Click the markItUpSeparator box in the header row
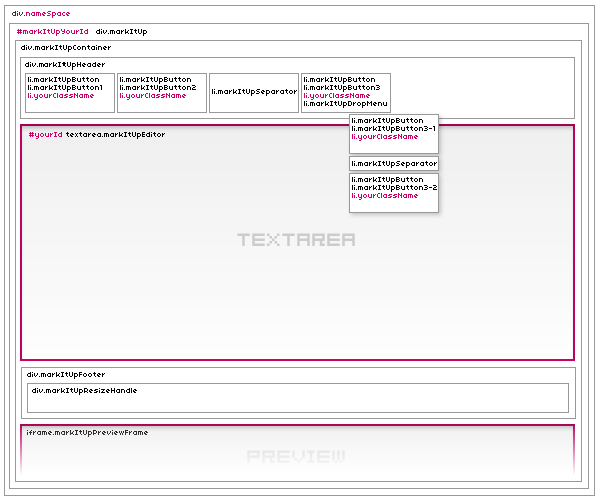Screen dimensions: 600x500 pos(254,92)
